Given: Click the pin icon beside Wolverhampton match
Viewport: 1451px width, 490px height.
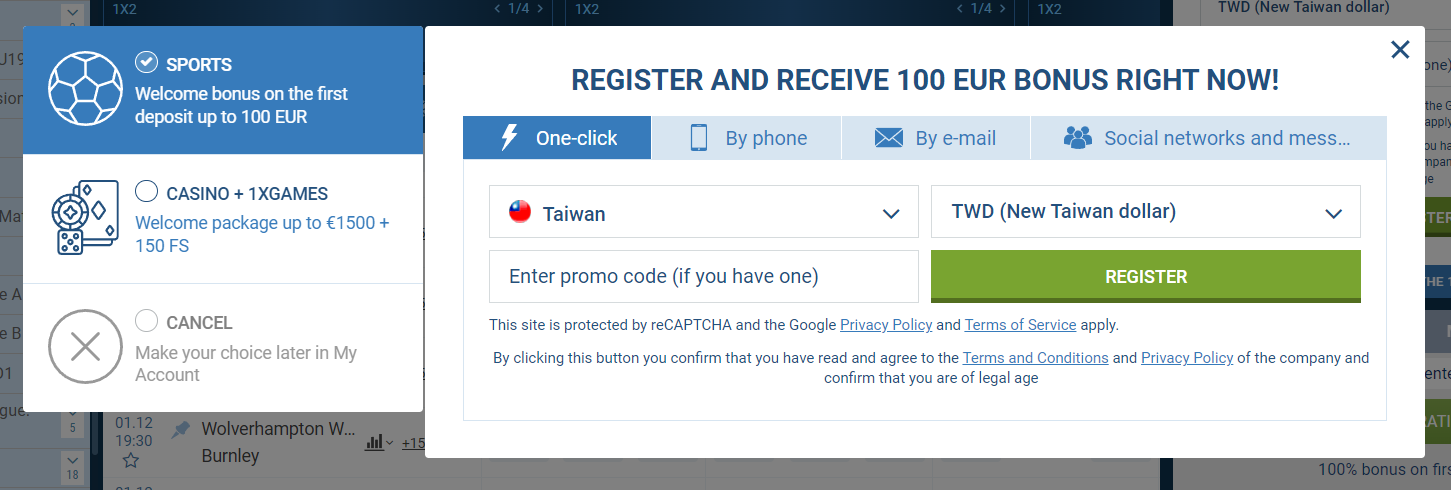Looking at the screenshot, I should [x=181, y=429].
